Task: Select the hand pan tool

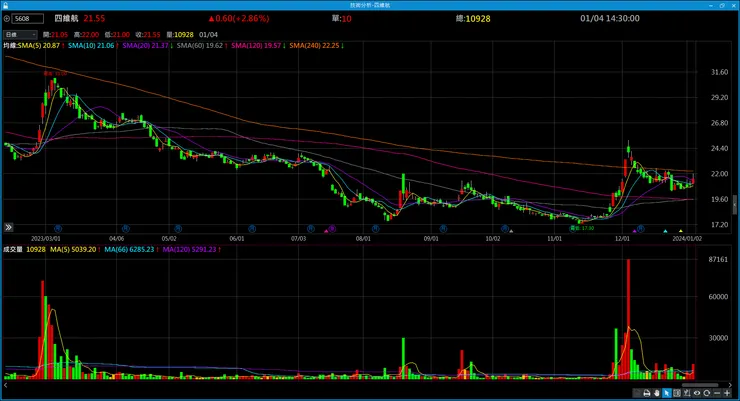Action: pos(656,393)
